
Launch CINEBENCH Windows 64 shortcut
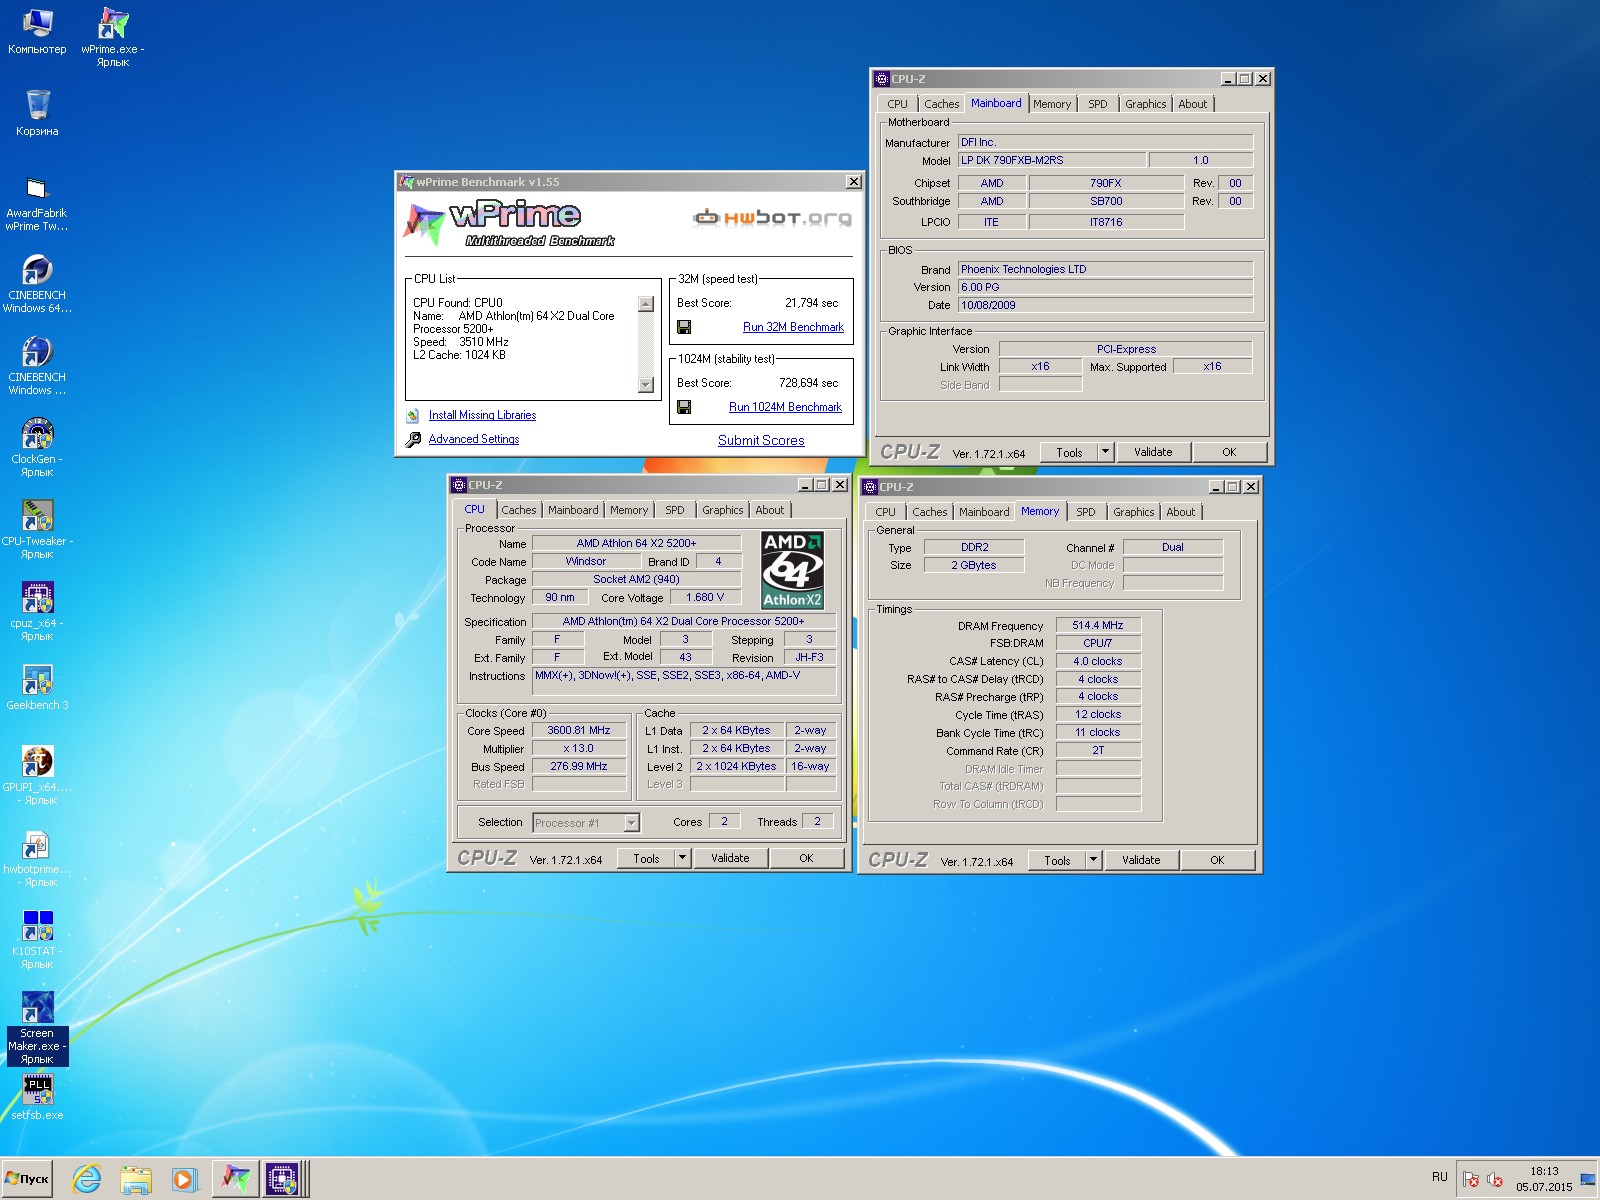pyautogui.click(x=37, y=285)
